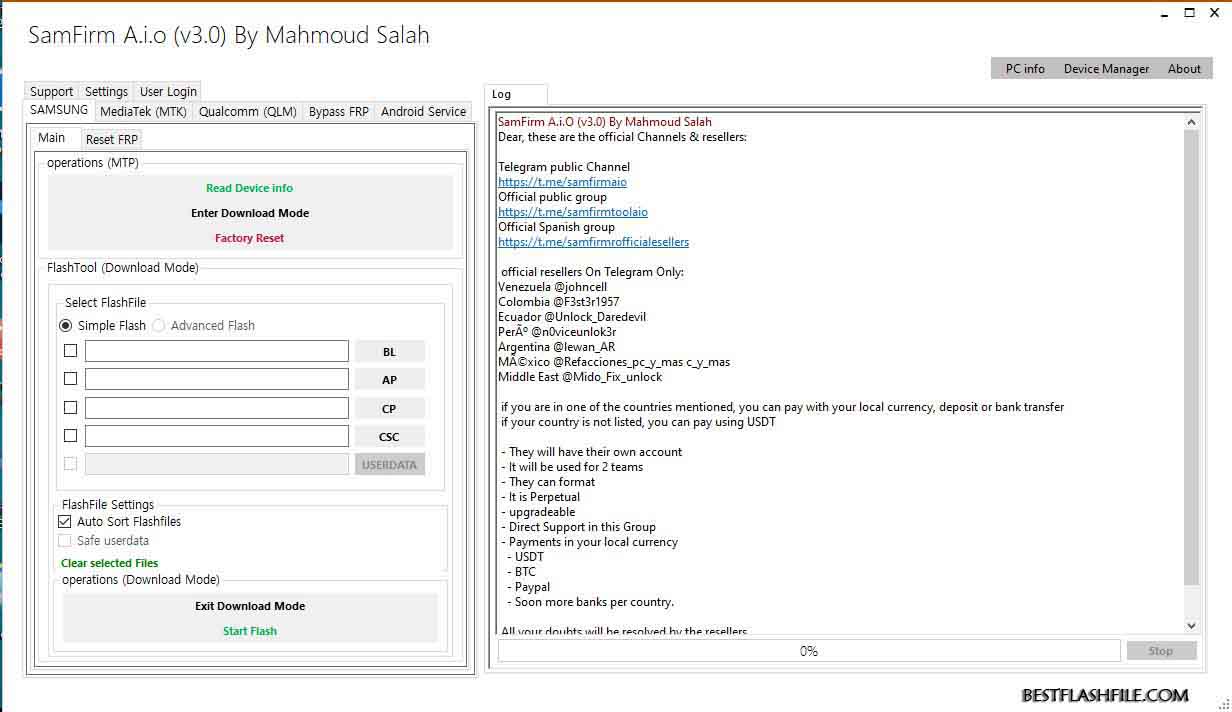This screenshot has height=712, width=1232.
Task: Click Factory Reset operation
Action: click(250, 238)
